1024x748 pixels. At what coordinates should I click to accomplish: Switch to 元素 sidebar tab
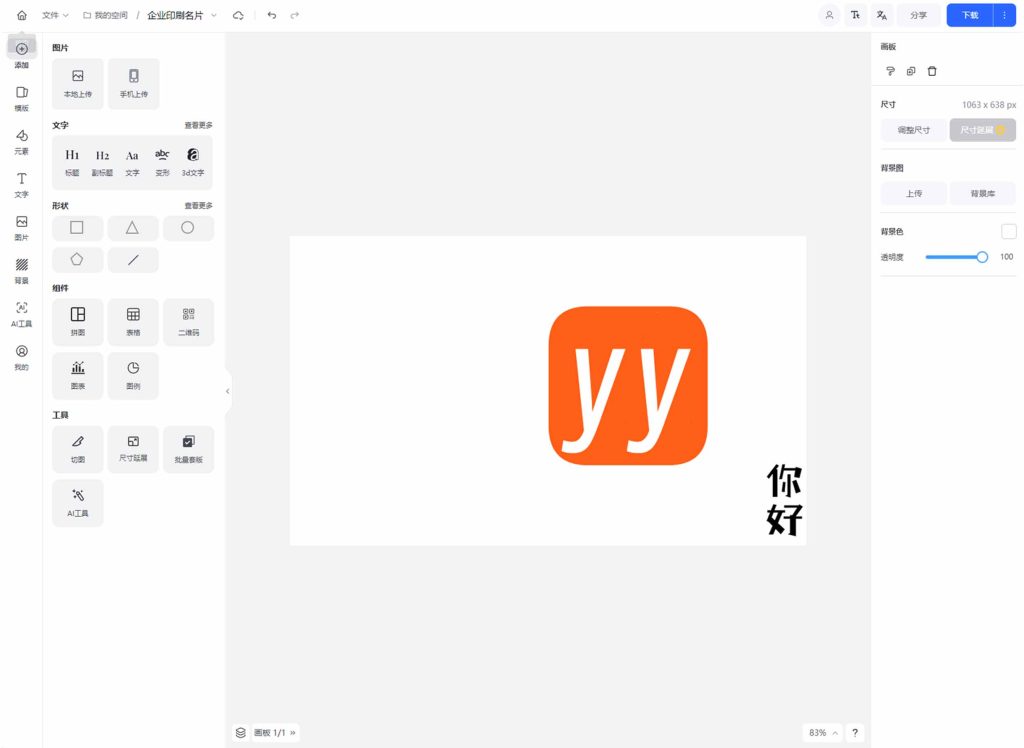[x=21, y=141]
